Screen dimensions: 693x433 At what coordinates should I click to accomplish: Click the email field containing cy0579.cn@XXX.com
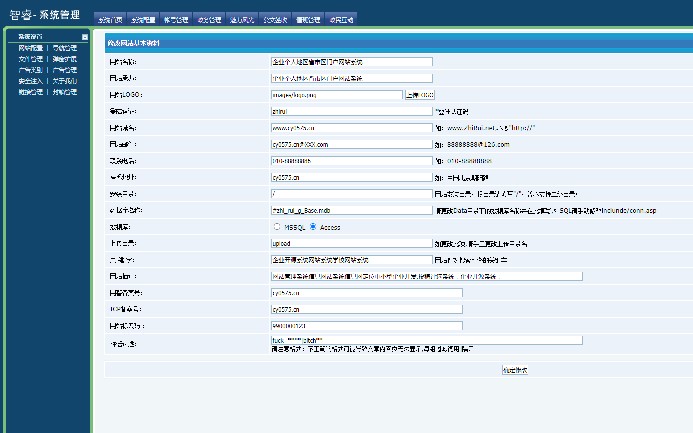[x=352, y=144]
